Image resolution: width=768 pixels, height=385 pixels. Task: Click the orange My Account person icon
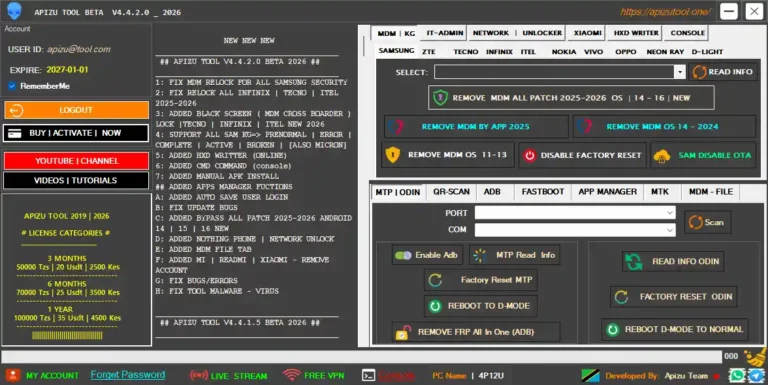[13, 375]
